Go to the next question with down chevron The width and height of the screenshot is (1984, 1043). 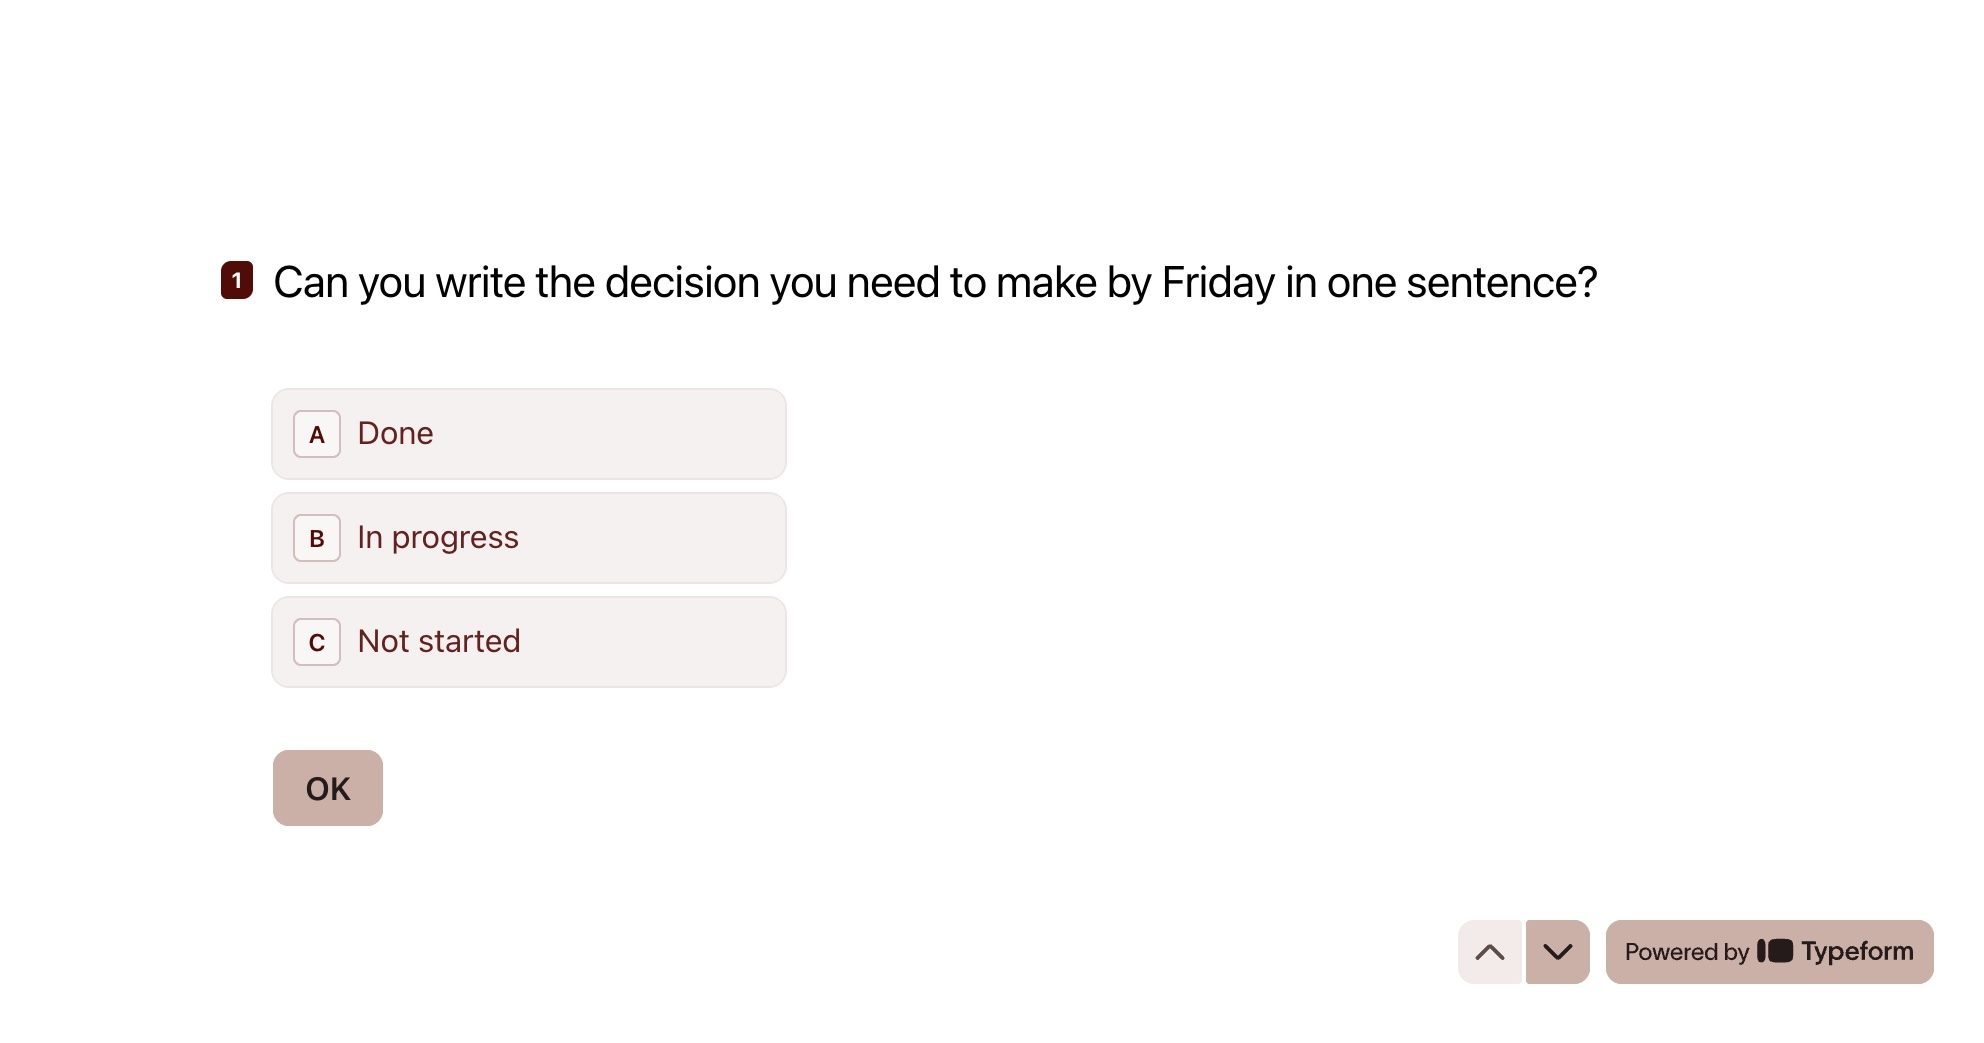point(1557,952)
